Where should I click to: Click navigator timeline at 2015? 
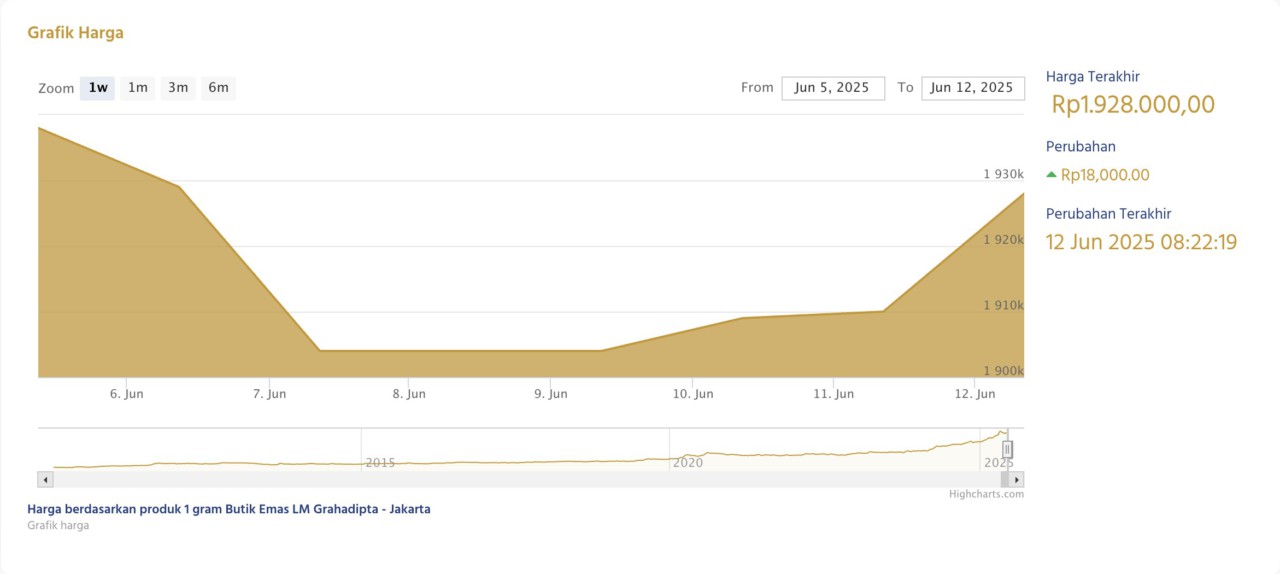tap(380, 462)
